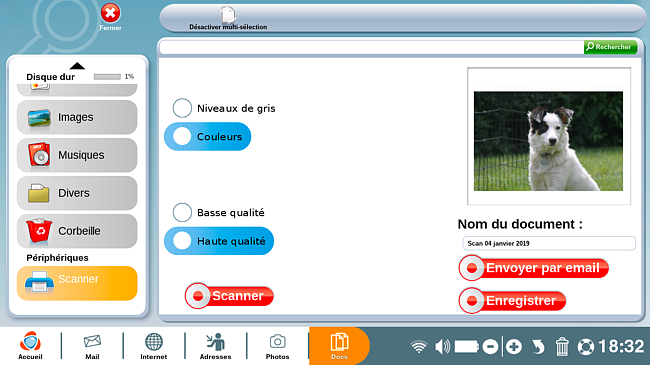Click the document name input field
This screenshot has width=650, height=365.
549,243
